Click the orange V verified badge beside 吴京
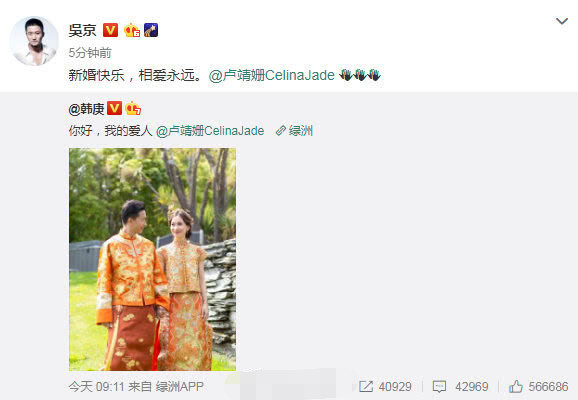Screen dimensions: 578x400 pyautogui.click(x=110, y=30)
